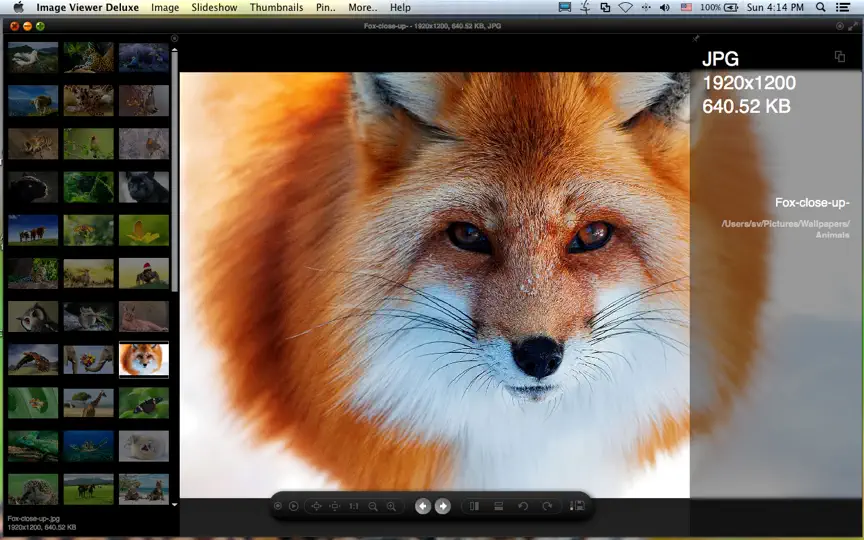Show image at actual size 1:1

point(354,506)
